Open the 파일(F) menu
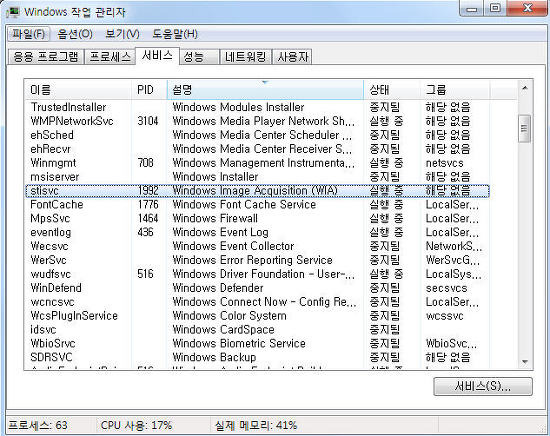This screenshot has width=550, height=436. [x=29, y=34]
